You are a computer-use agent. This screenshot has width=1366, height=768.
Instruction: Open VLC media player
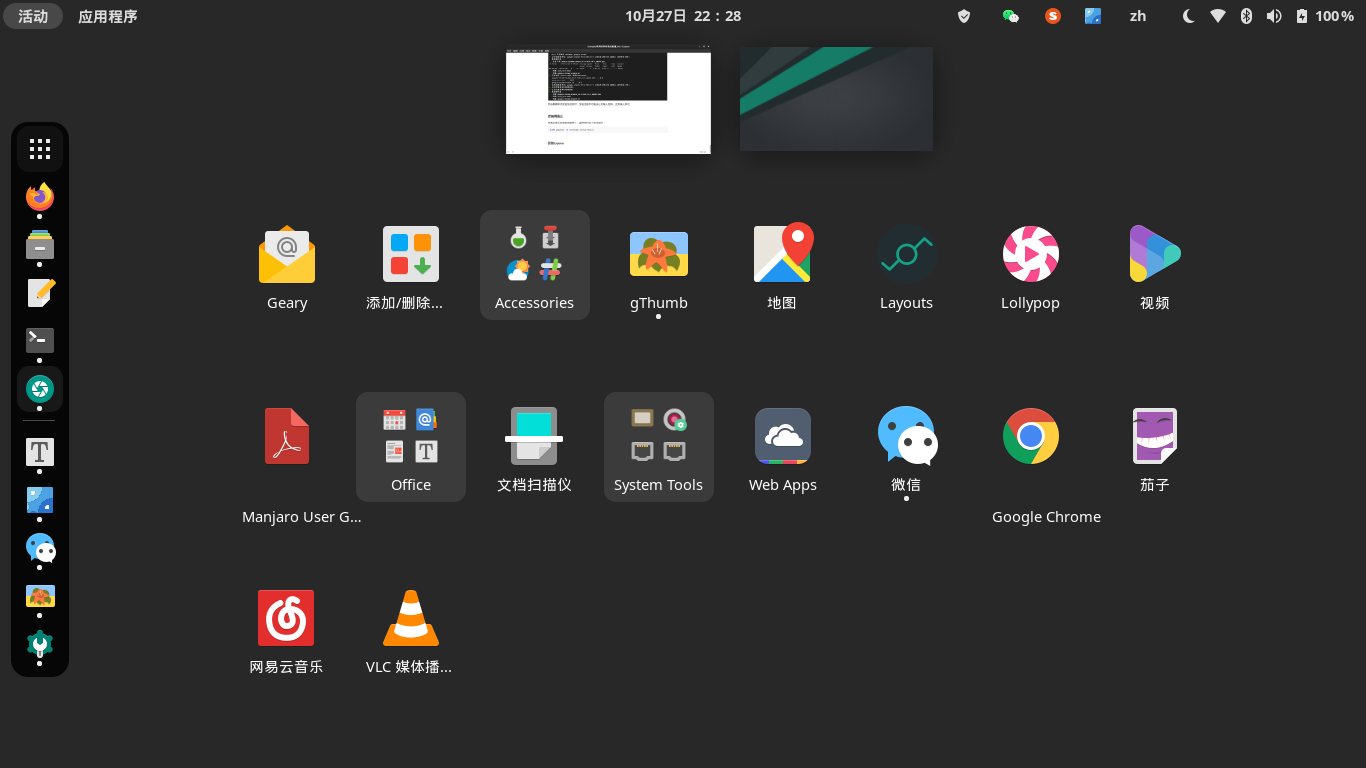pos(410,630)
